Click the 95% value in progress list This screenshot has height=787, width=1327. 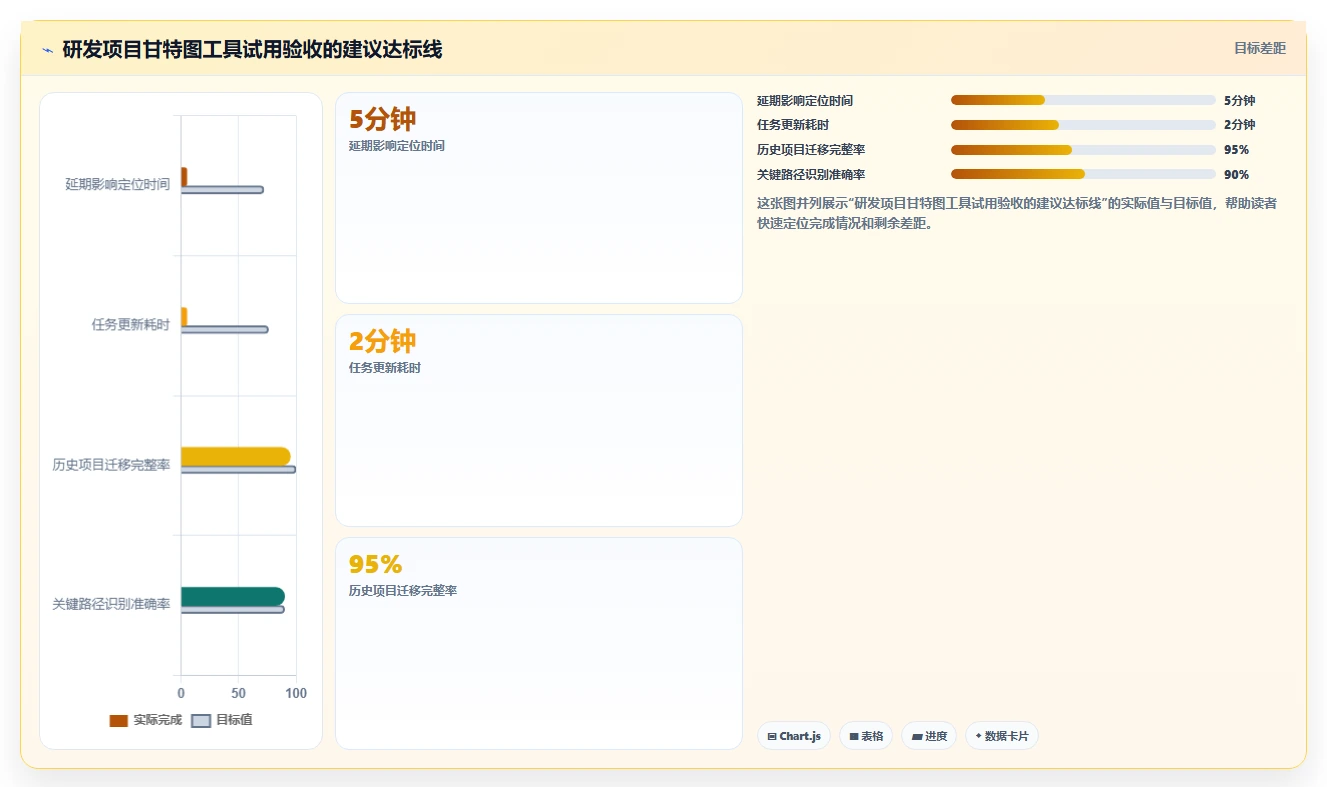(x=1236, y=150)
